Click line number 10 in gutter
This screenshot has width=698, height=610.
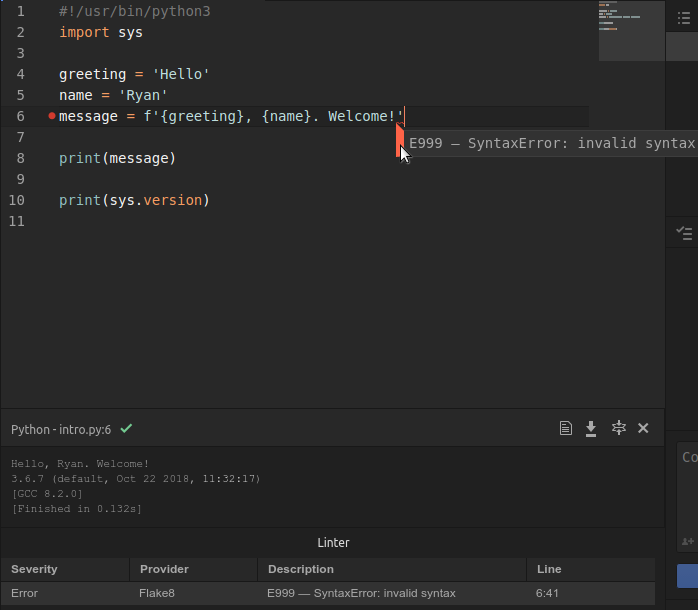point(17,200)
